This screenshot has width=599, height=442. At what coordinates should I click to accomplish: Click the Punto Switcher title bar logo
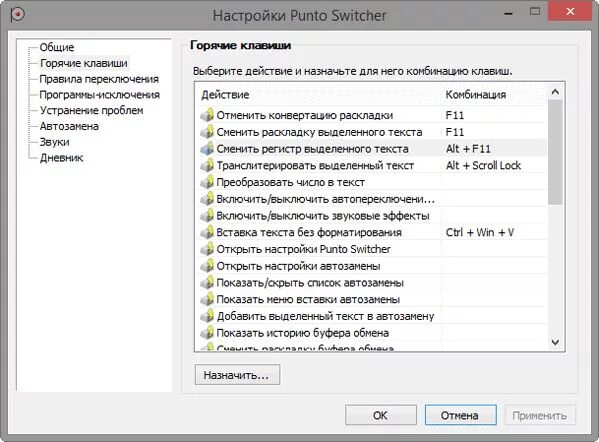(x=17, y=15)
